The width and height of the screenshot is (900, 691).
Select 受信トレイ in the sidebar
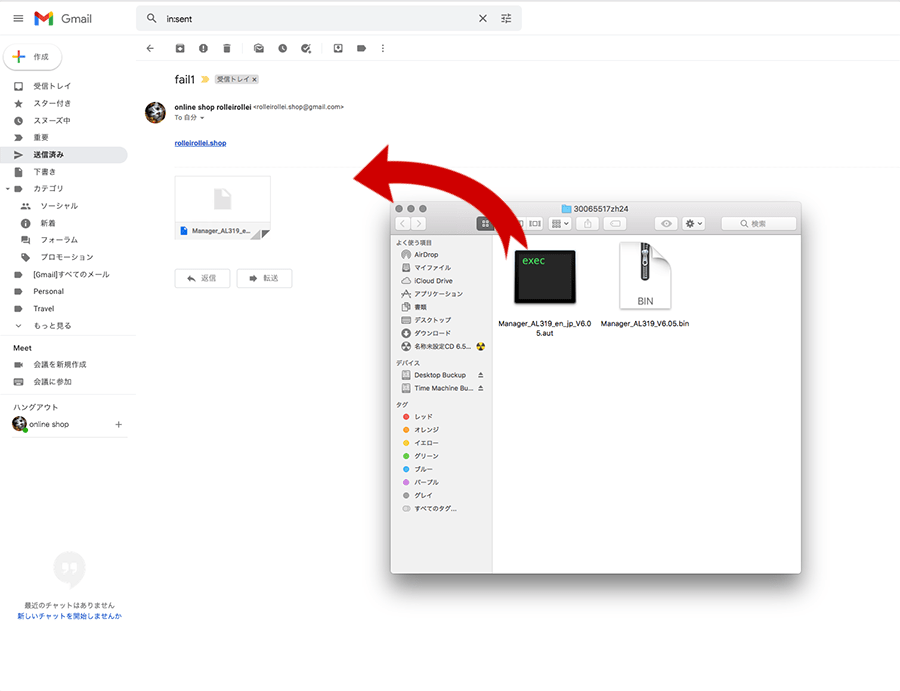[x=52, y=86]
